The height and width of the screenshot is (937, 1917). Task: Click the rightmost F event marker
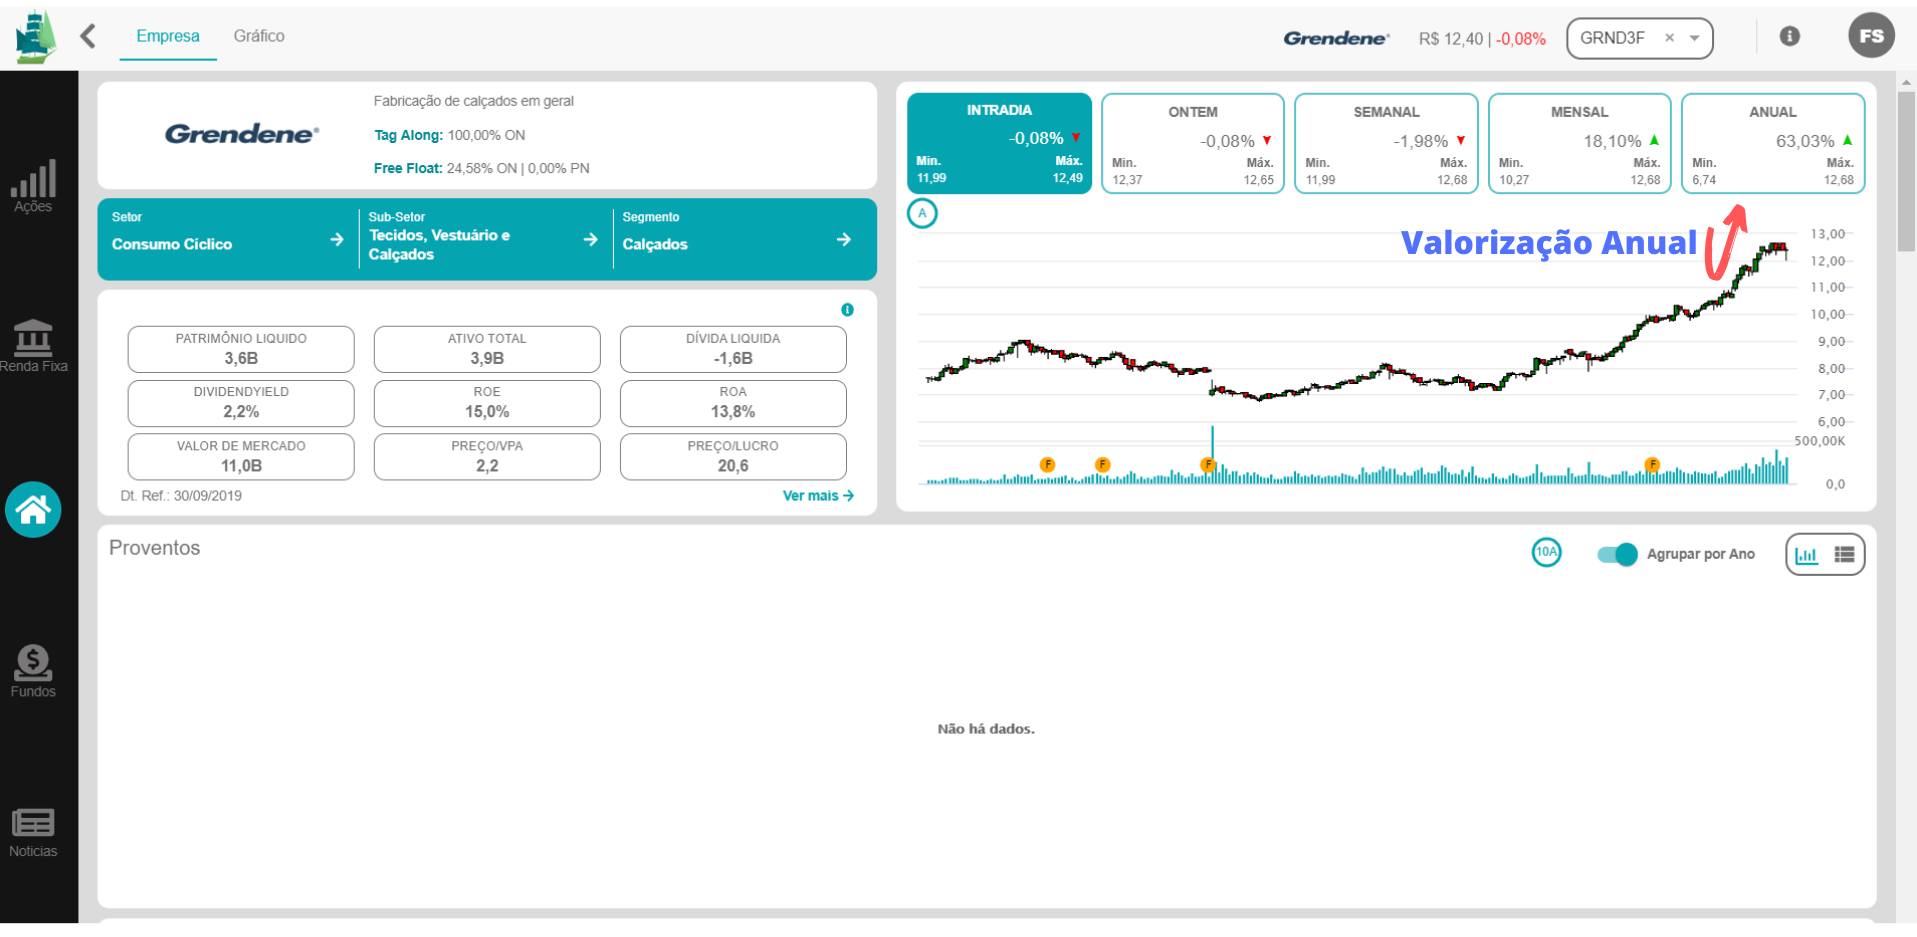pos(1652,464)
